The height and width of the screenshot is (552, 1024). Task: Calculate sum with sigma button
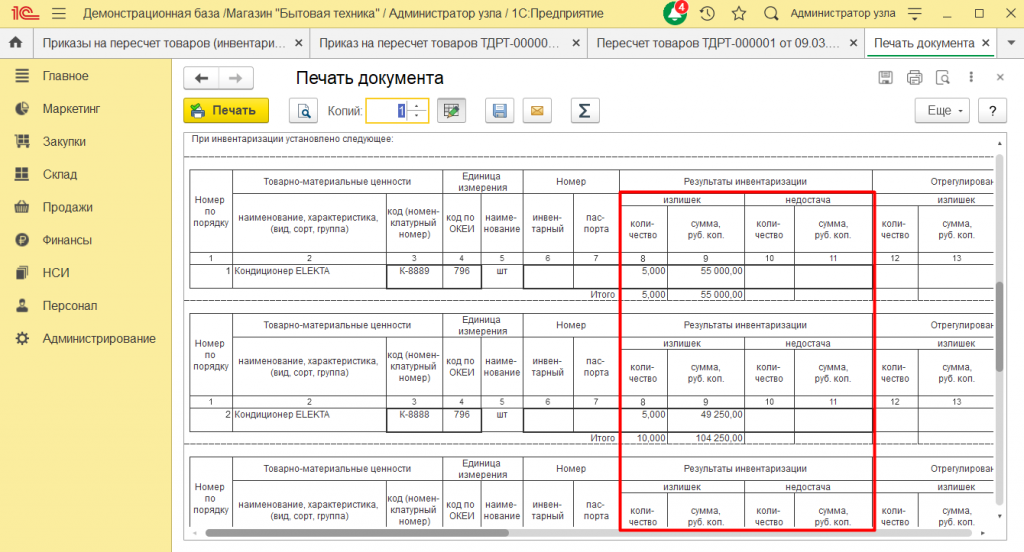tap(584, 110)
